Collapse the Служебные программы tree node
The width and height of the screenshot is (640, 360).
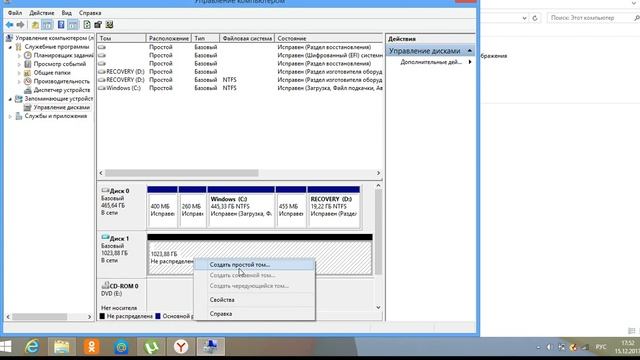(x=11, y=47)
